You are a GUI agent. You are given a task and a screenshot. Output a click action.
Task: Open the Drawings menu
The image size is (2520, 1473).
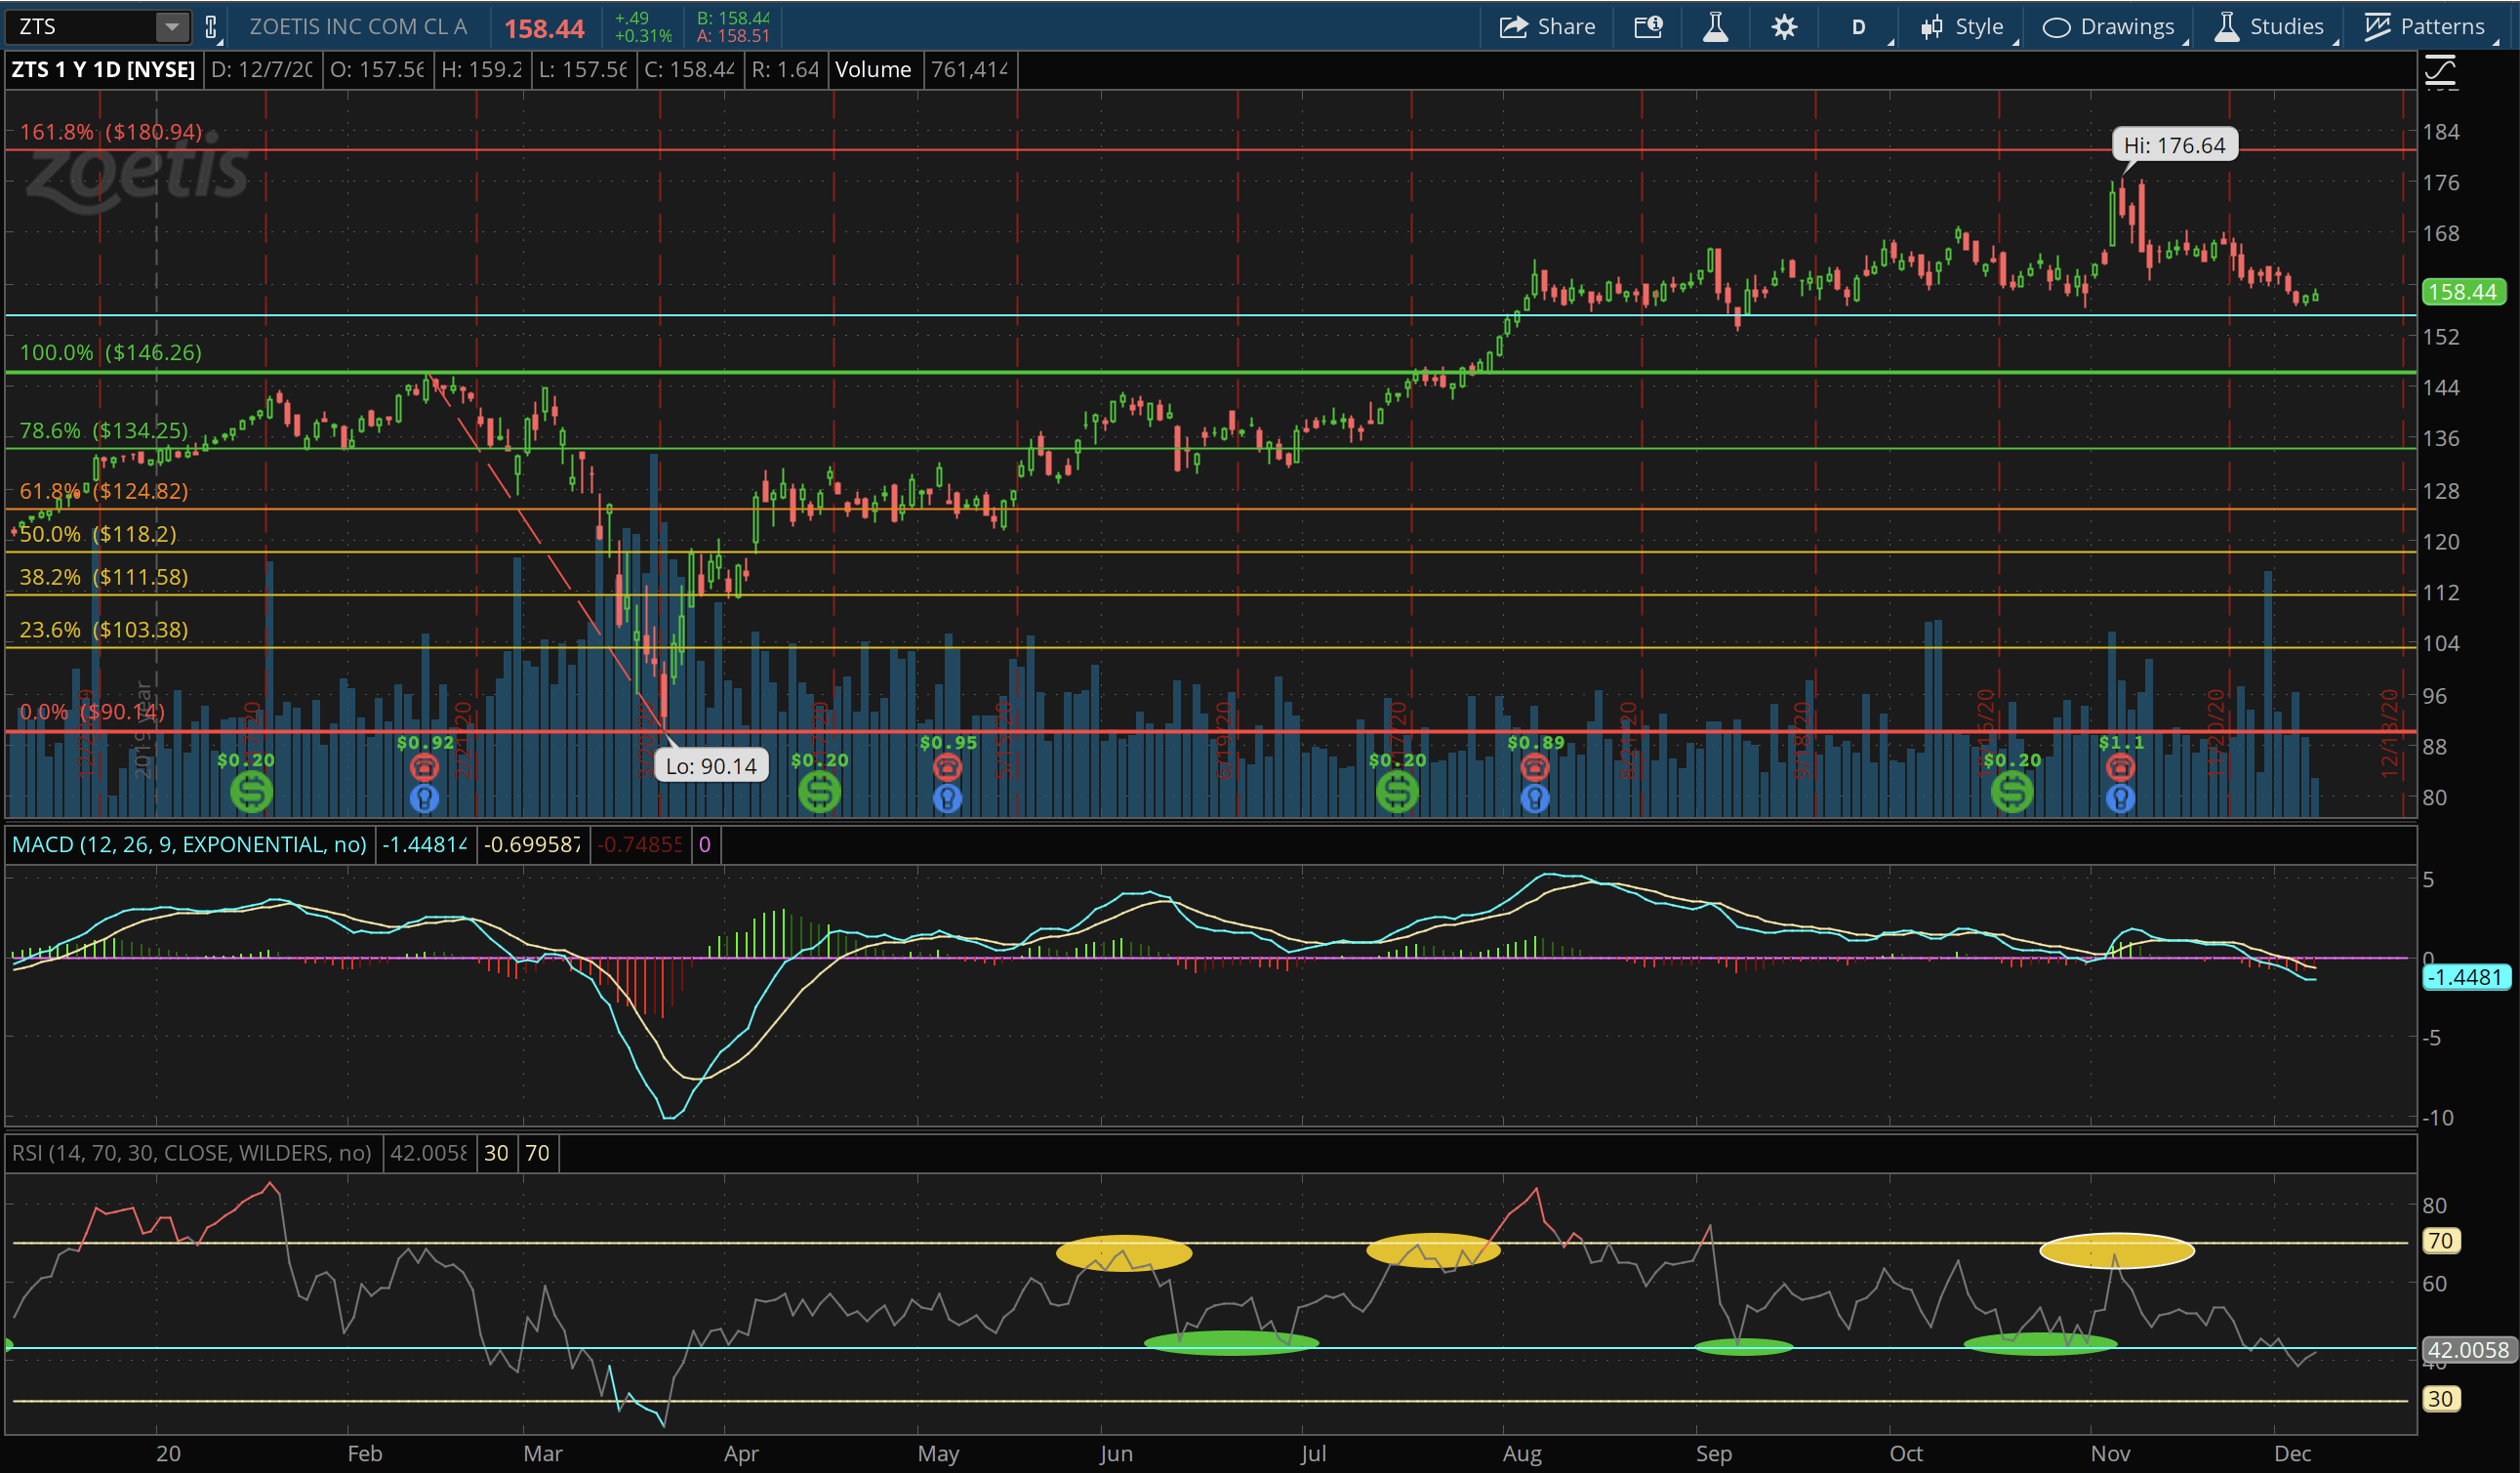(x=2109, y=27)
